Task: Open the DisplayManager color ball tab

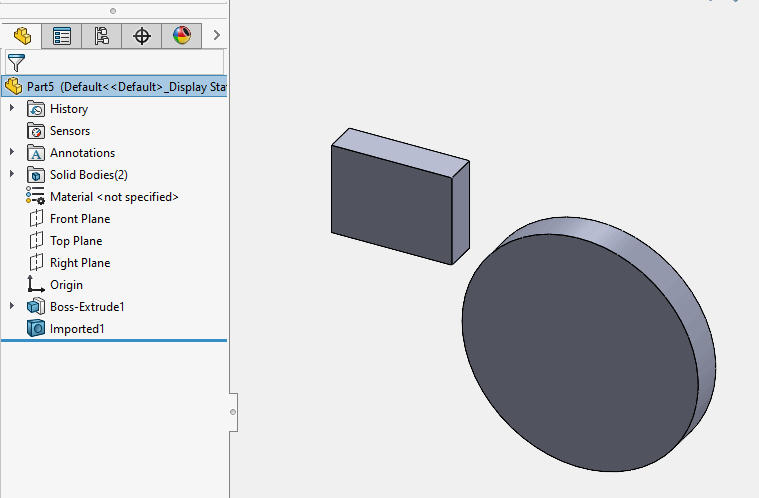Action: (x=182, y=36)
